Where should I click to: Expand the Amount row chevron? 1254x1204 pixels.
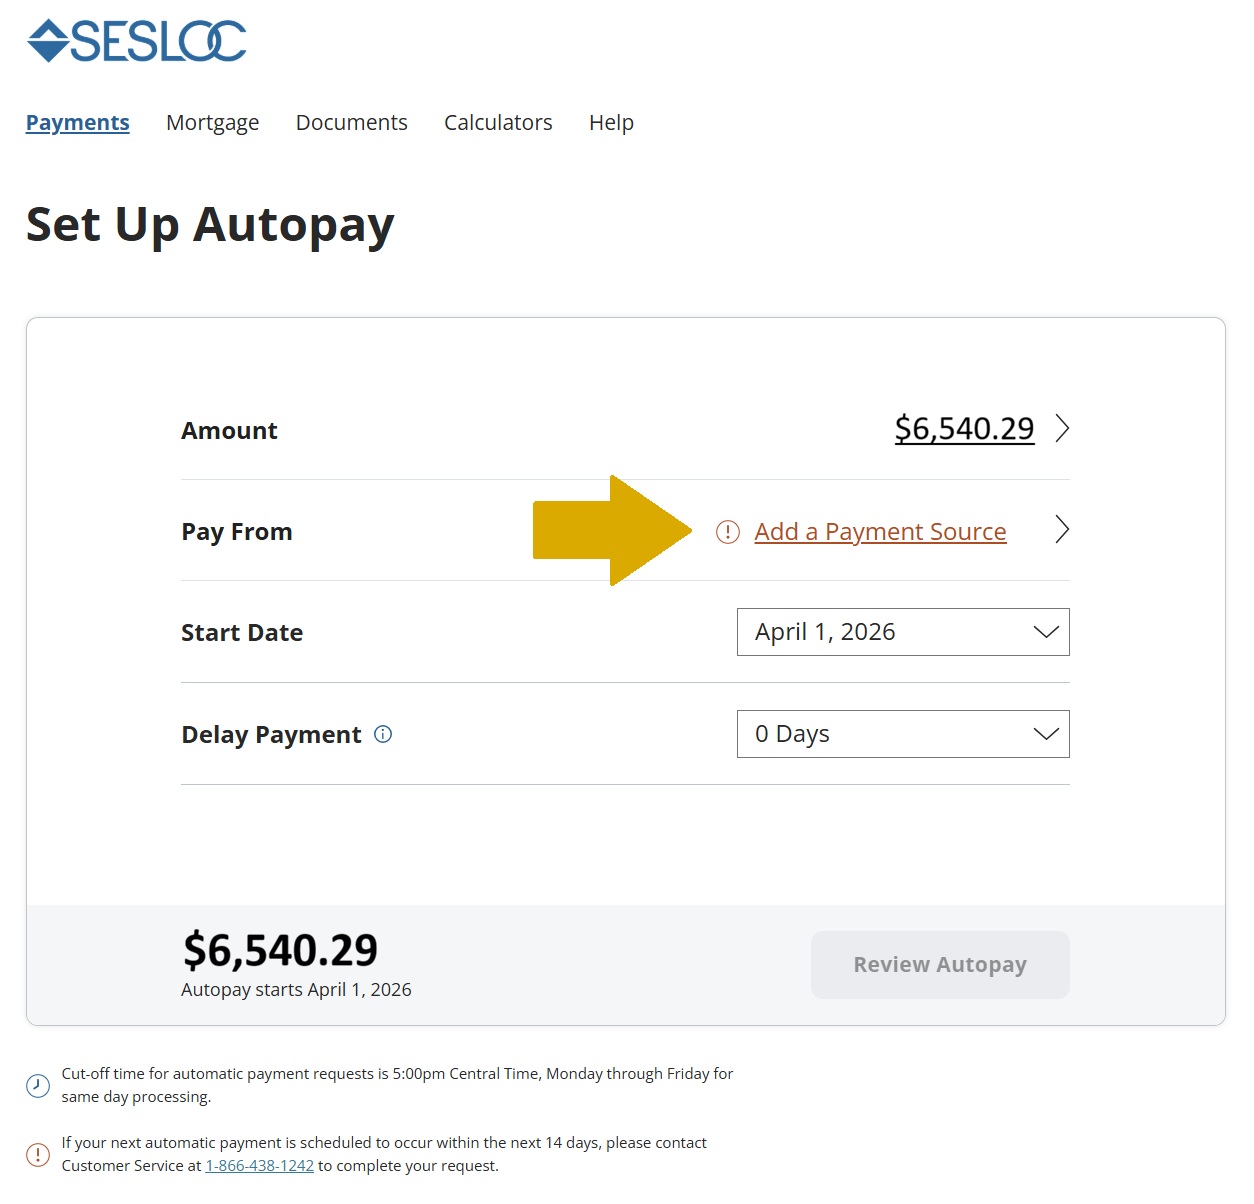click(1062, 428)
